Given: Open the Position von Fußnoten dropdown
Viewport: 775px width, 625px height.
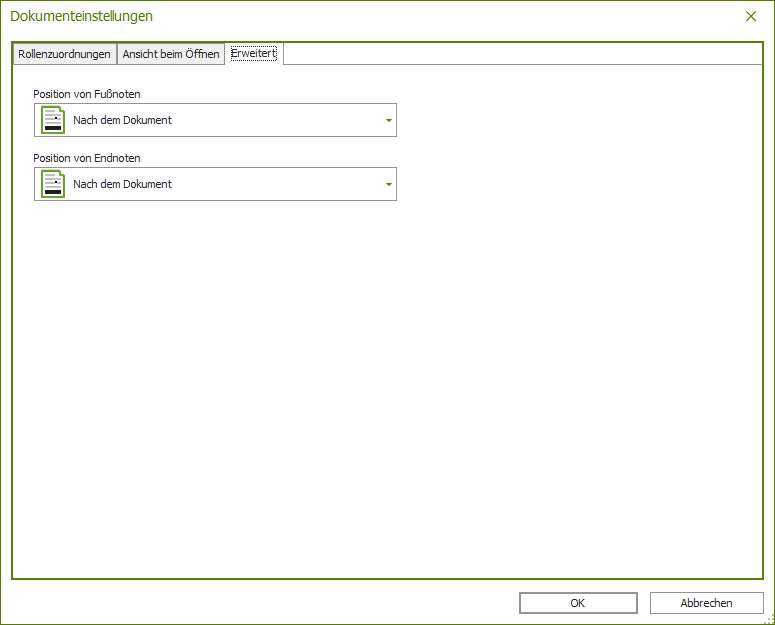Looking at the screenshot, I should pyautogui.click(x=215, y=120).
